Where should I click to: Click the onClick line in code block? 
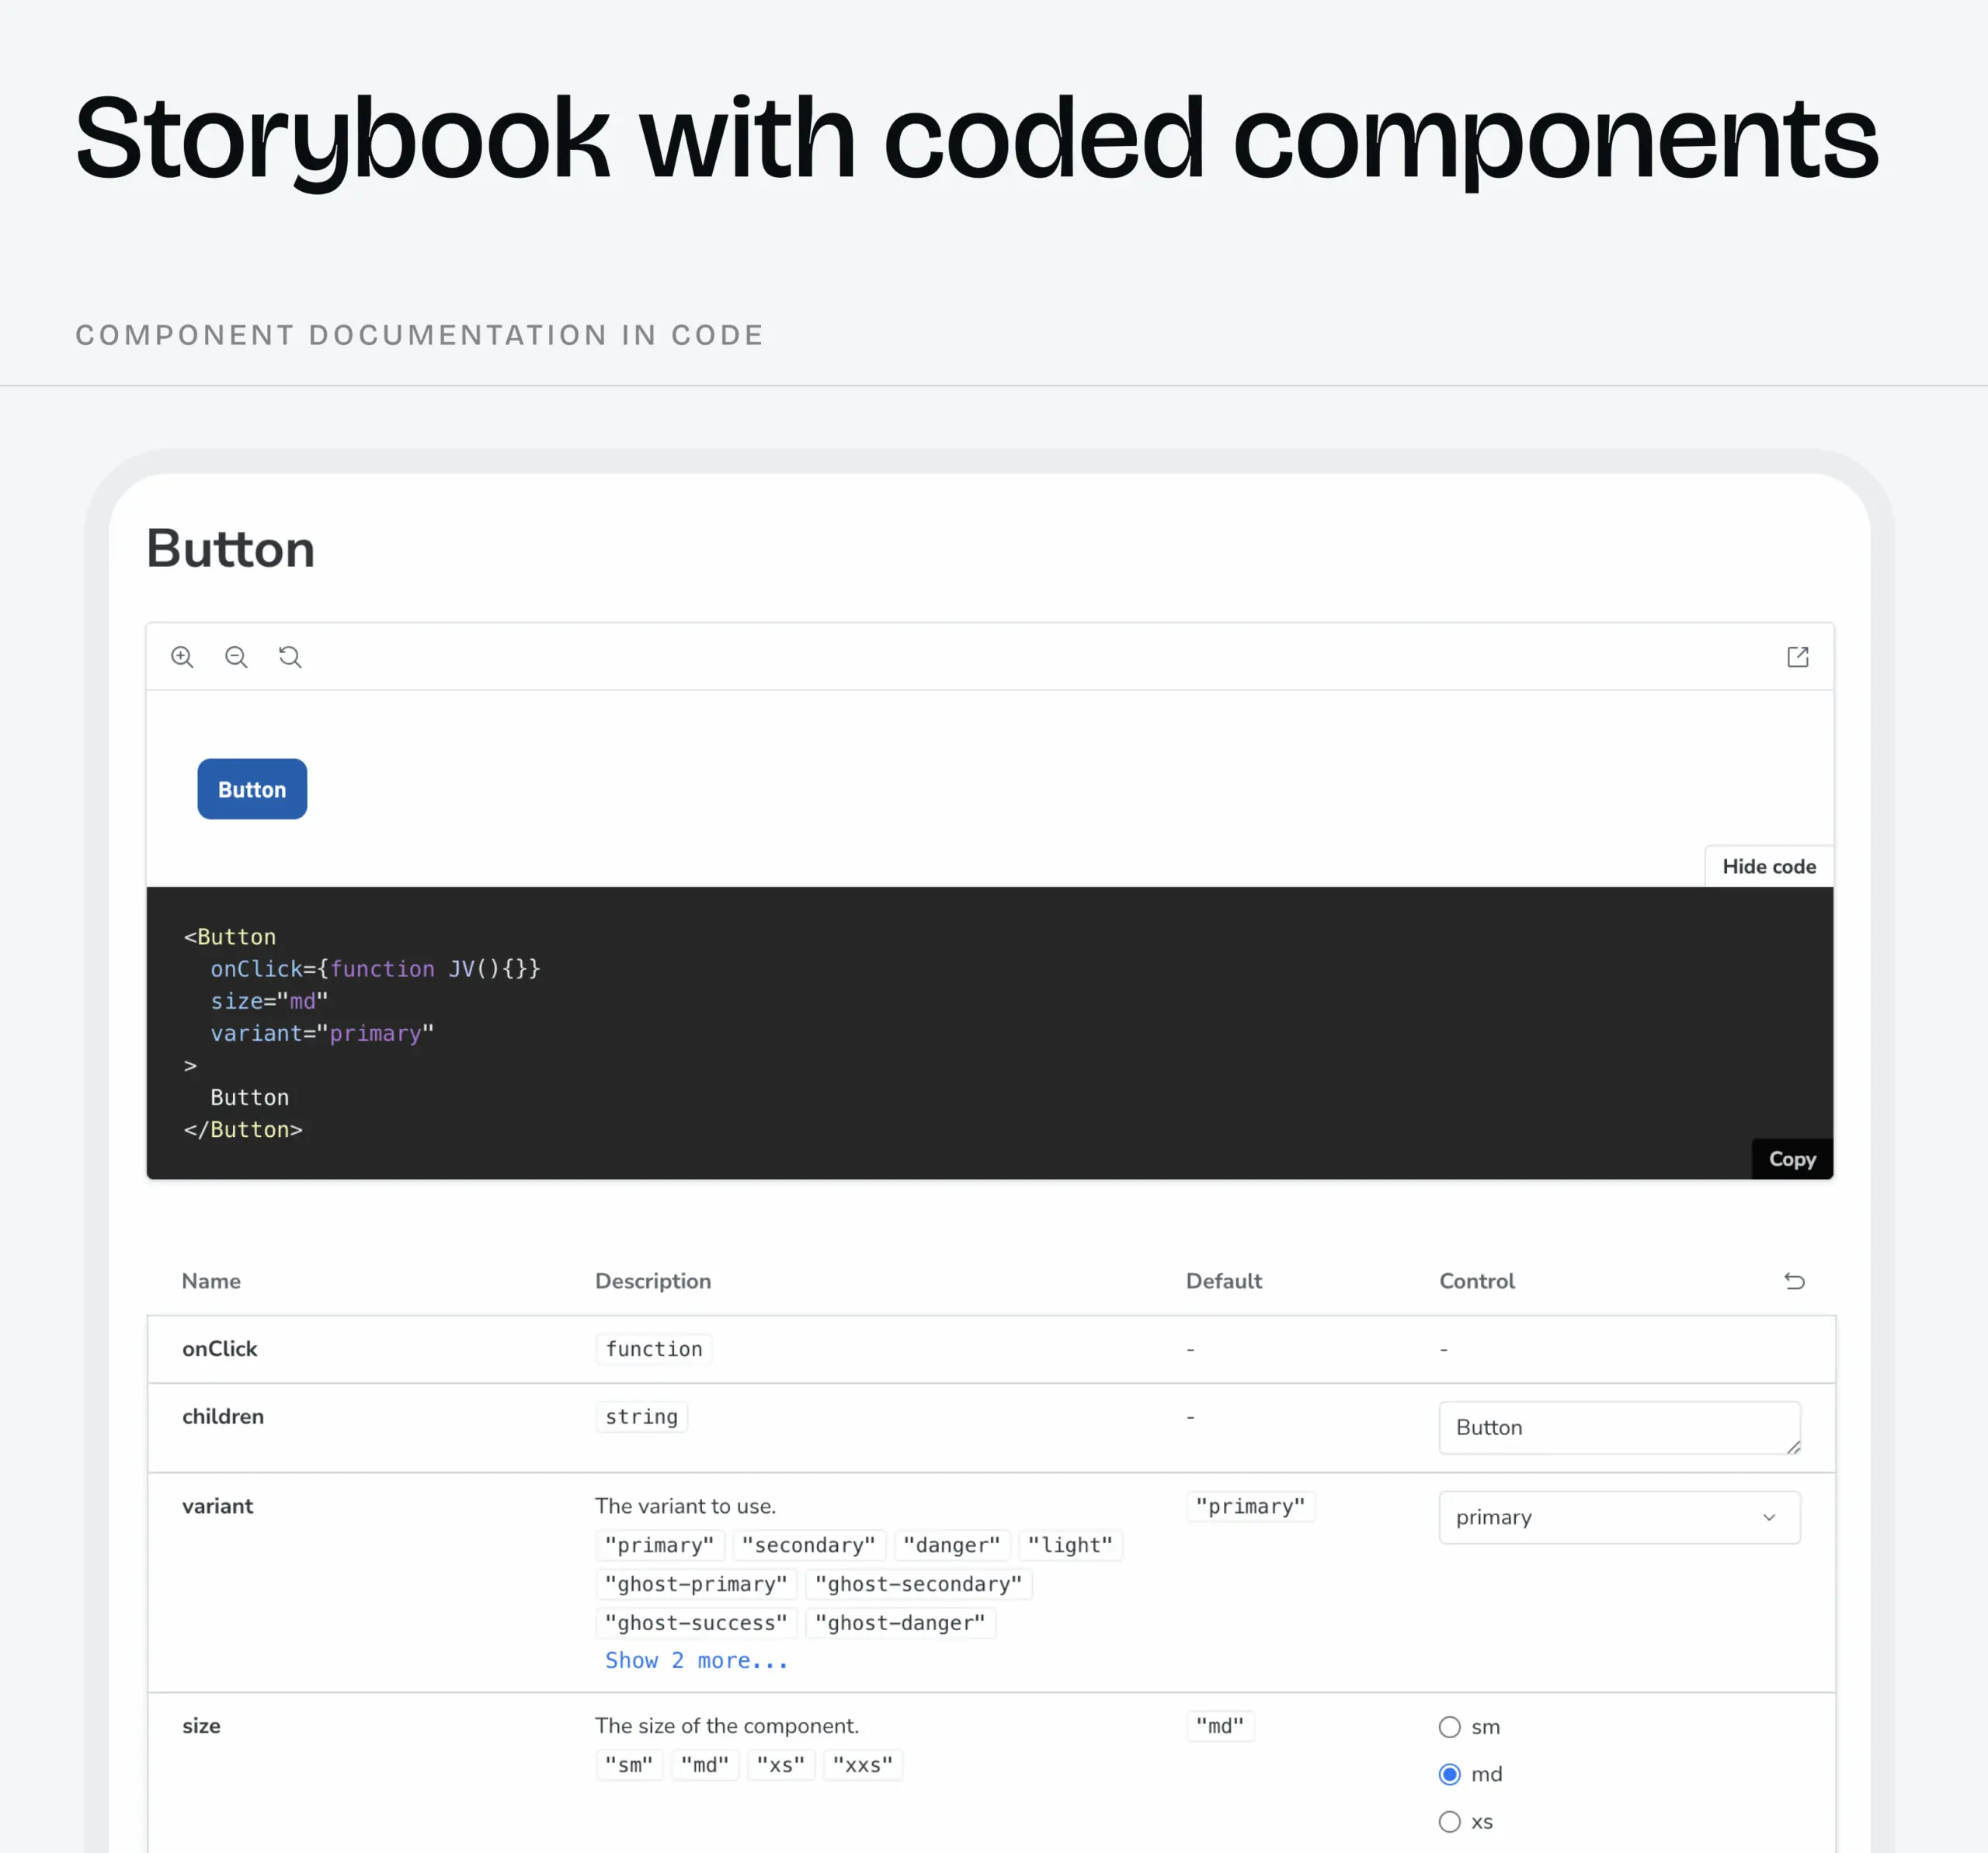coord(375,969)
